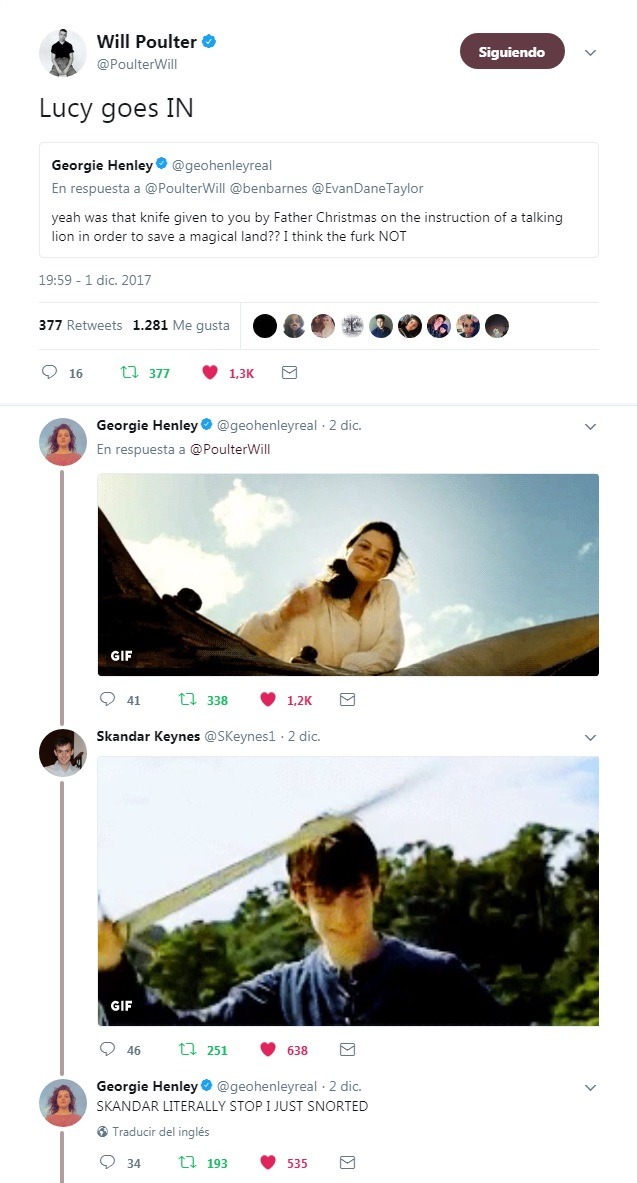Expand options chevron on Georgie Henley's GIF tweet
The height and width of the screenshot is (1183, 637).
[590, 426]
